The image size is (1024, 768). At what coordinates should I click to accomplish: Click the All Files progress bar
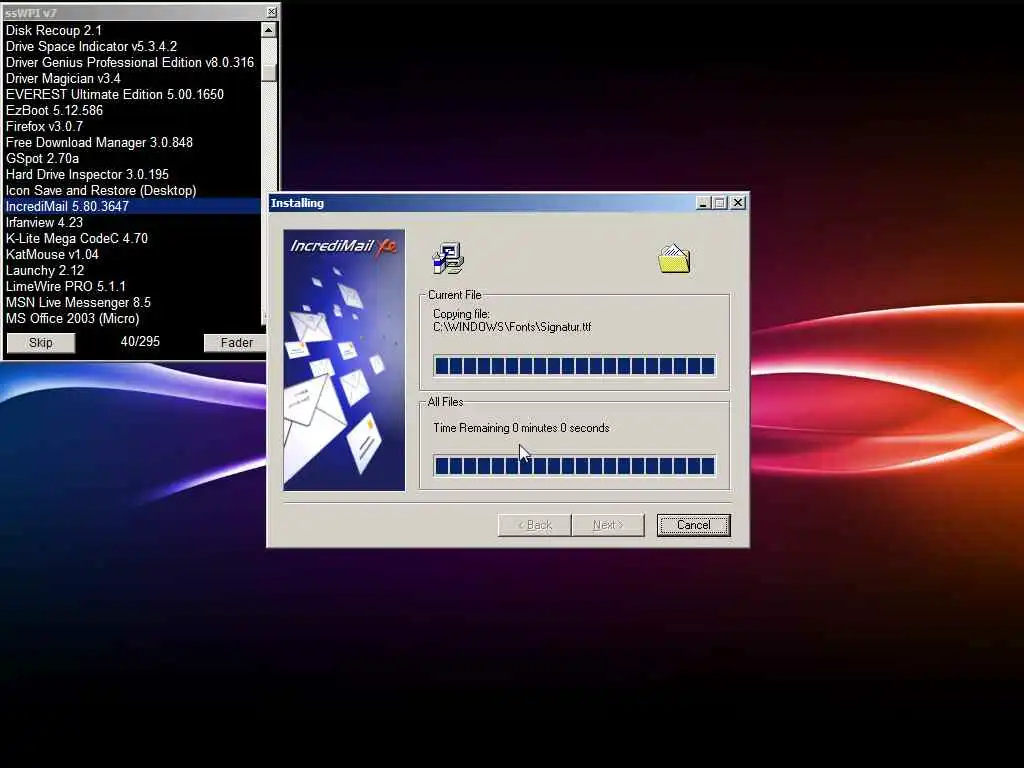574,466
